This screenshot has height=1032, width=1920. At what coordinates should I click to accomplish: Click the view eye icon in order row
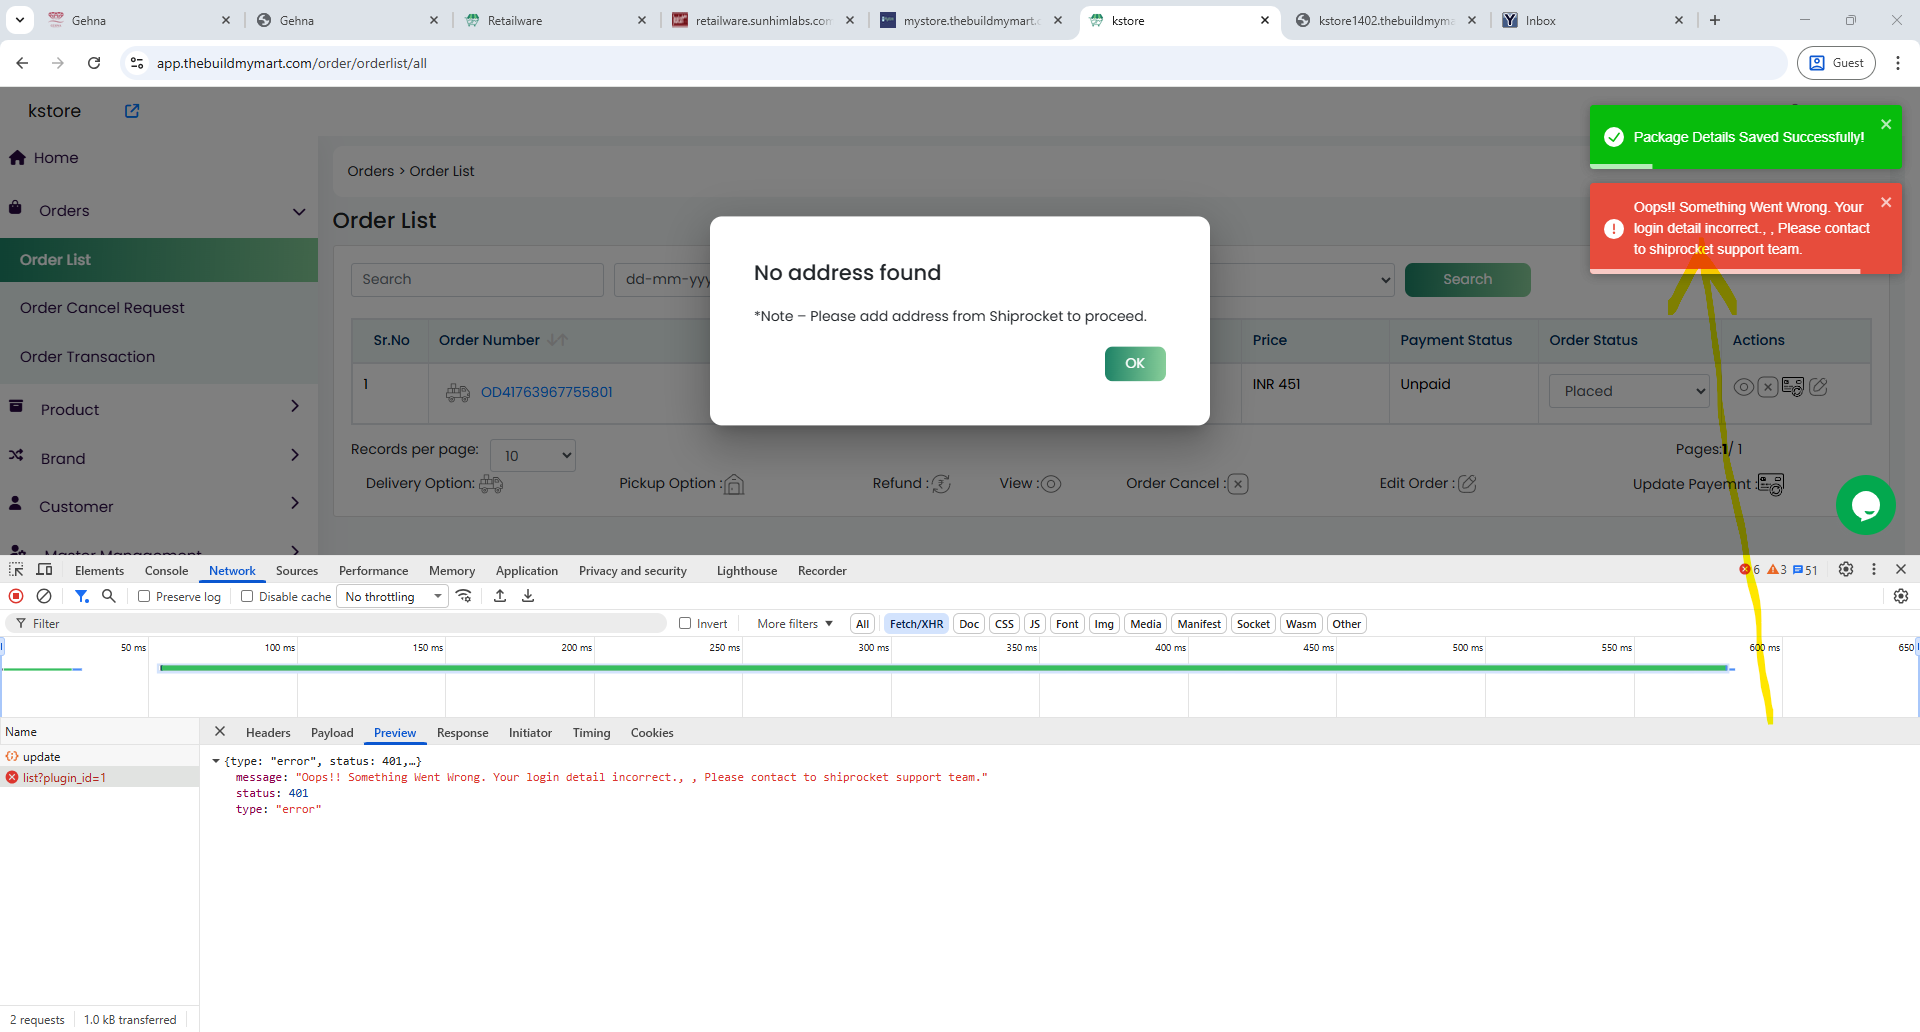(x=1743, y=387)
